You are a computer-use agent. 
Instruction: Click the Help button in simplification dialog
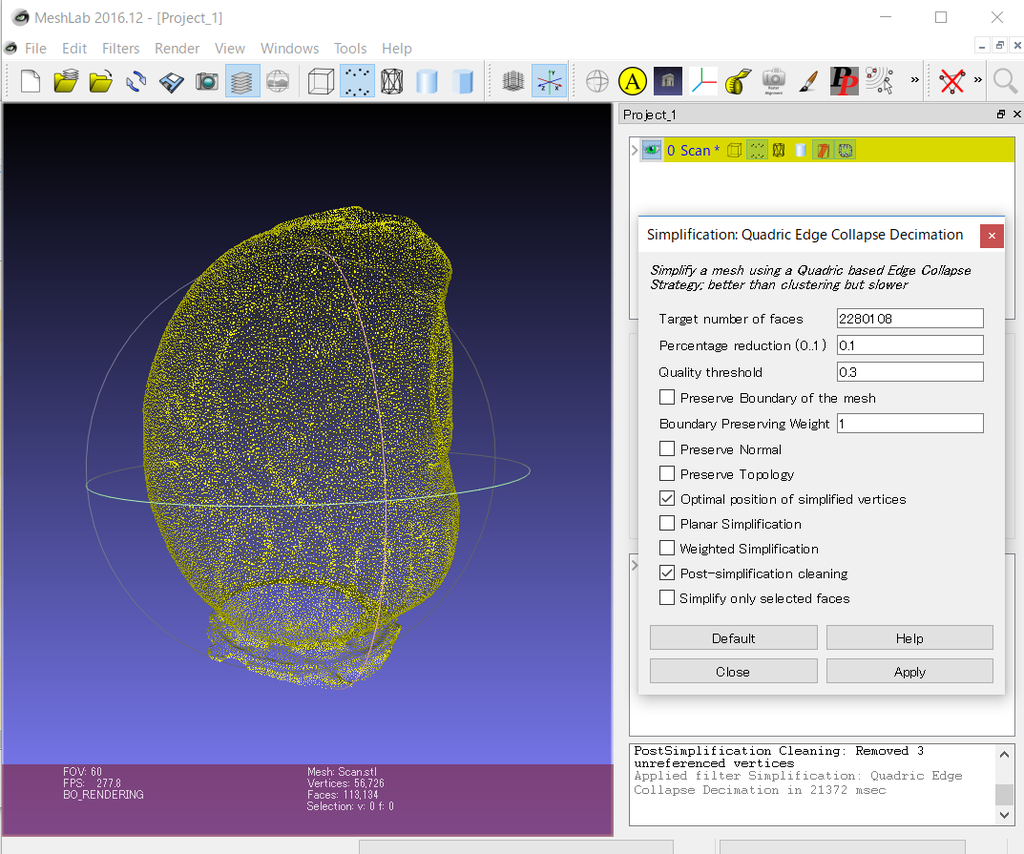coord(910,638)
